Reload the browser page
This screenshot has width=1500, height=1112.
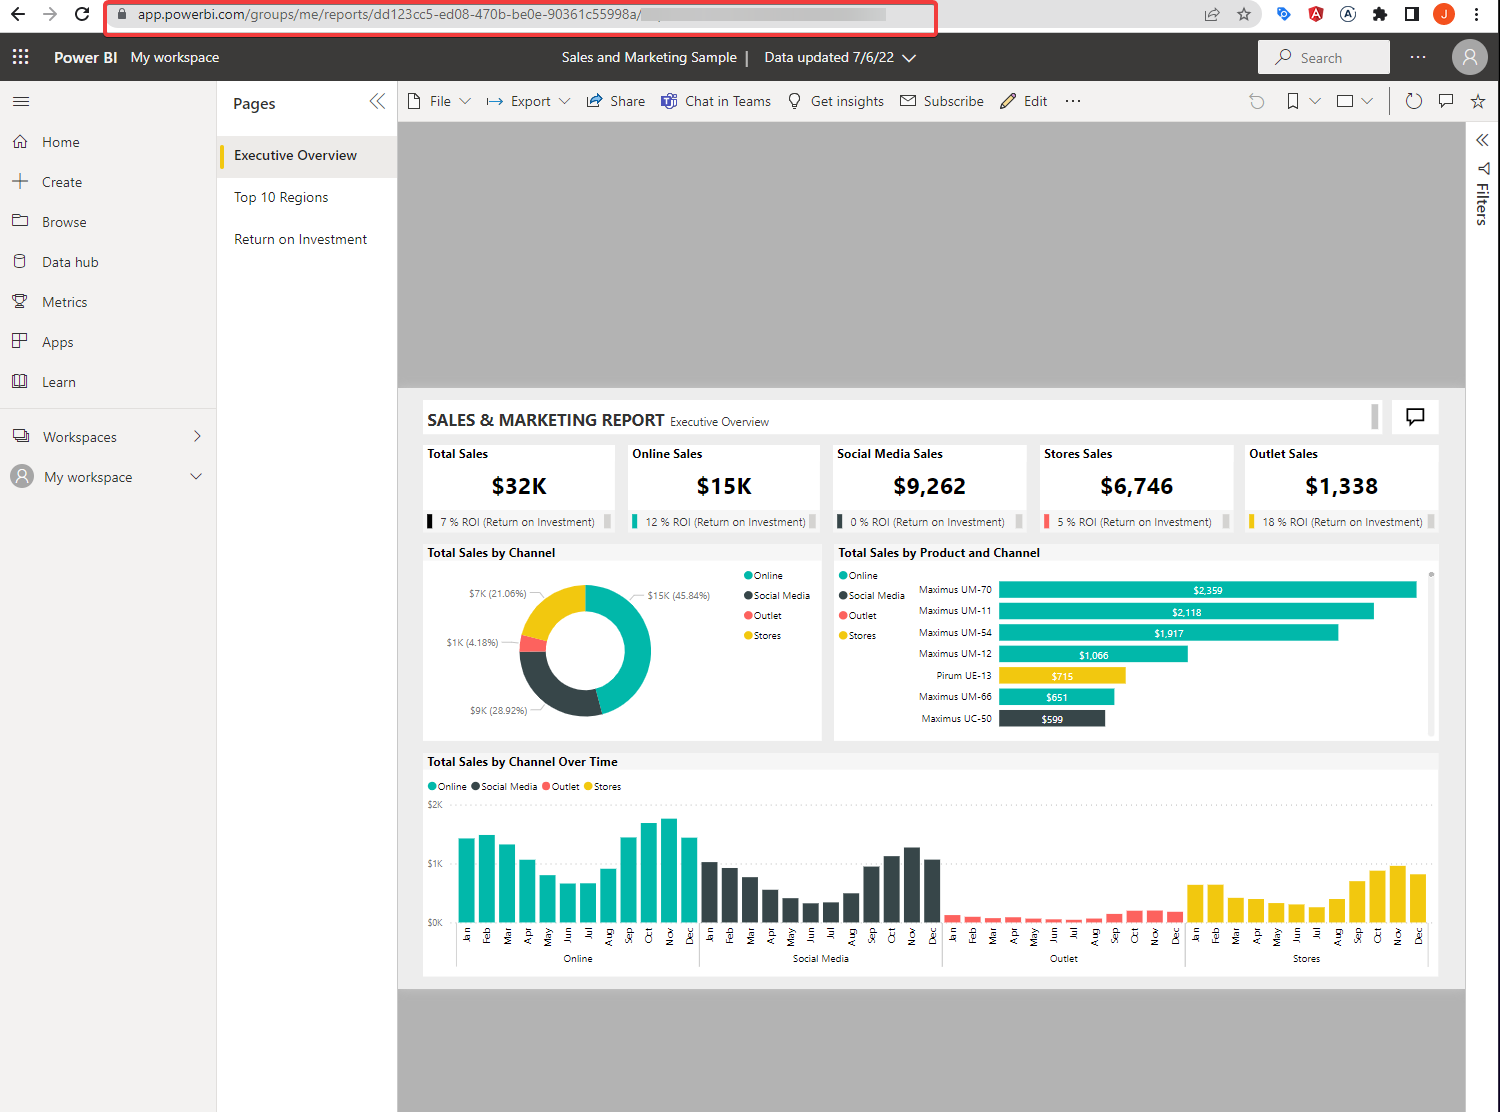83,14
